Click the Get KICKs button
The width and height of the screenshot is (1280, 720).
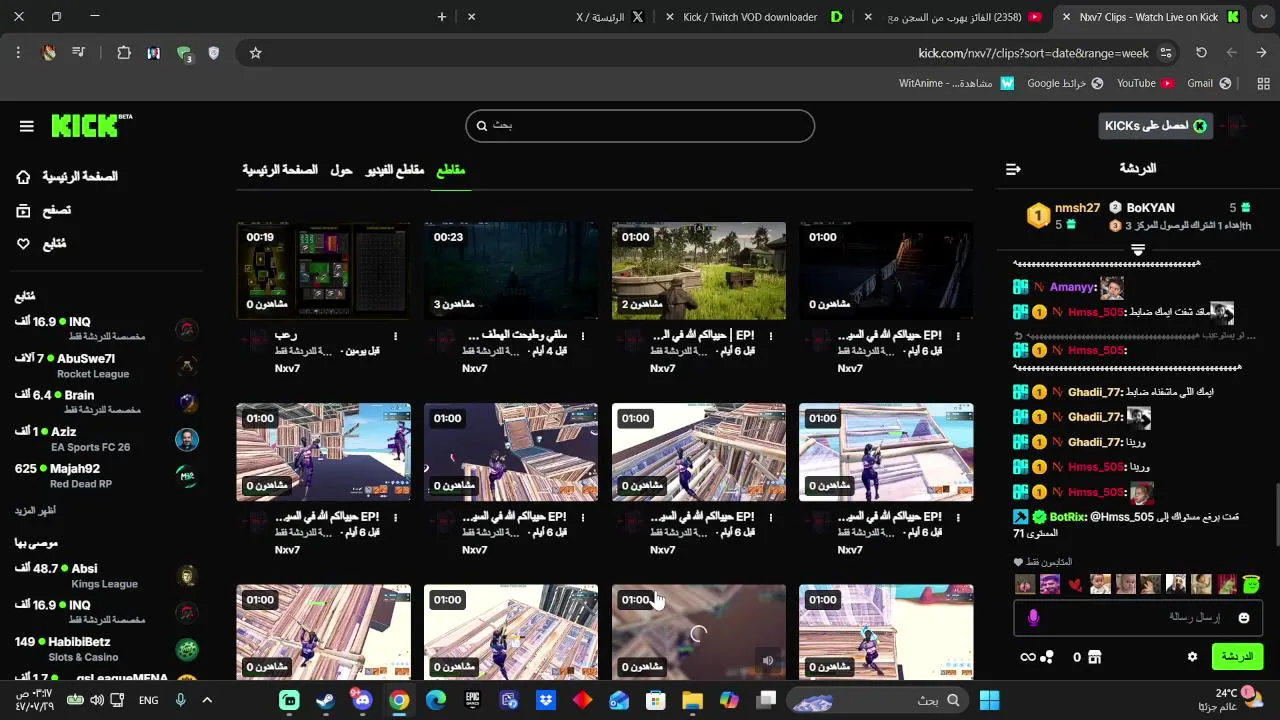[x=1156, y=125]
